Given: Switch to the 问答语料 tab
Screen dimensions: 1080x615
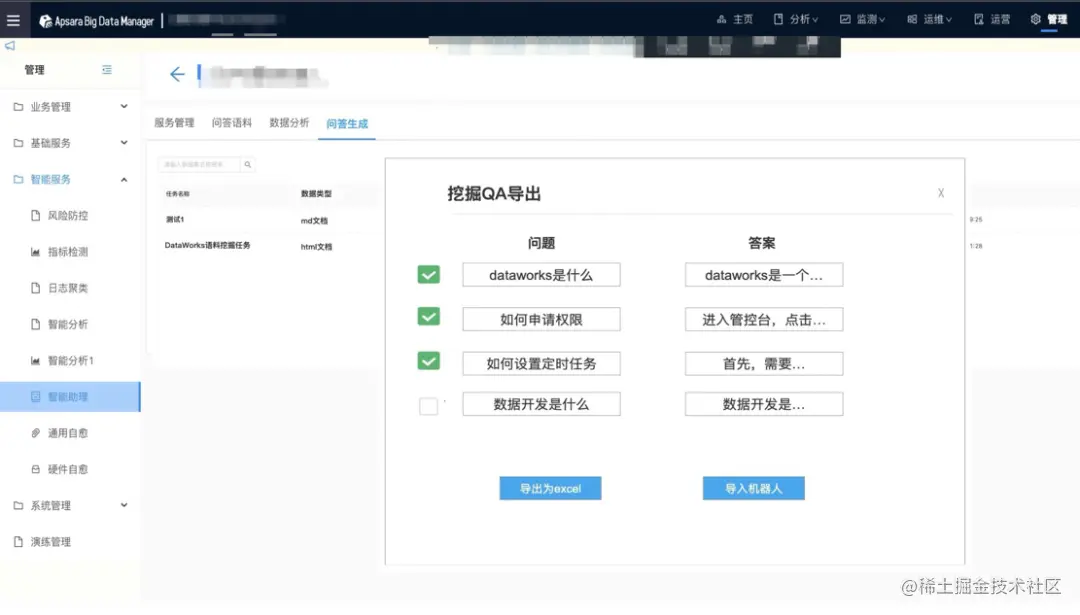Looking at the screenshot, I should pyautogui.click(x=231, y=123).
